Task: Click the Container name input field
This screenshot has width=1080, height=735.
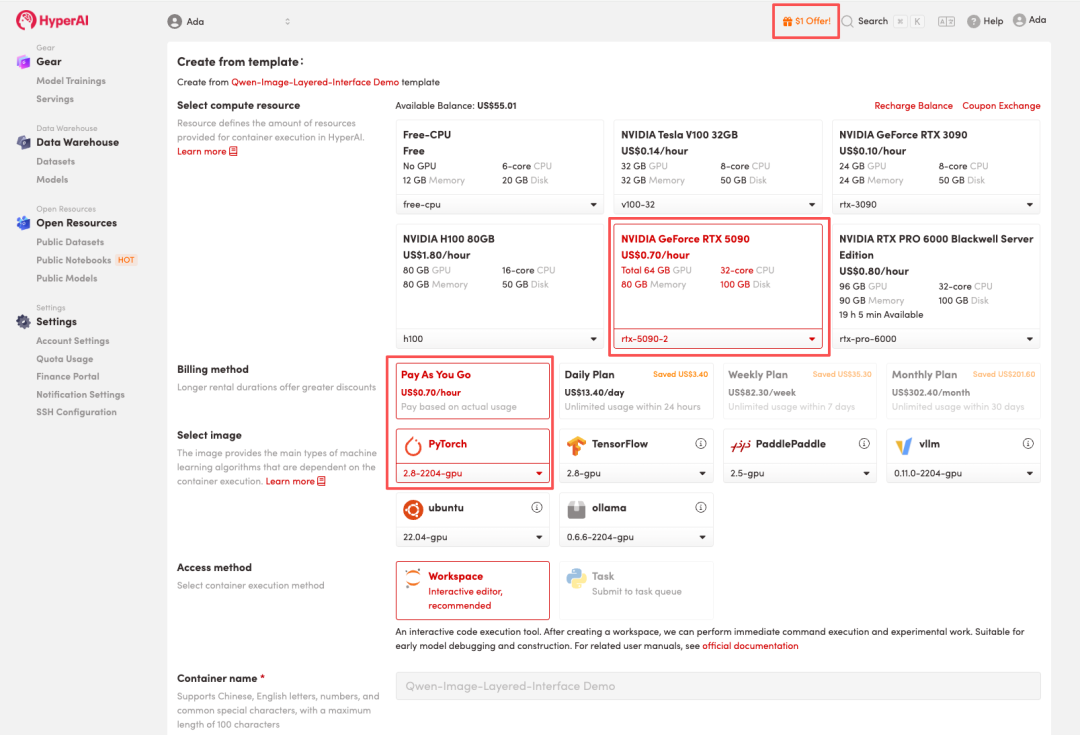Action: click(717, 686)
